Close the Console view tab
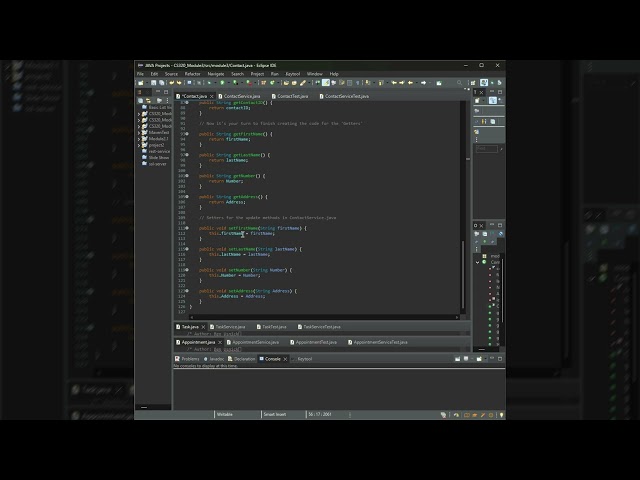The image size is (640, 480). tap(285, 359)
